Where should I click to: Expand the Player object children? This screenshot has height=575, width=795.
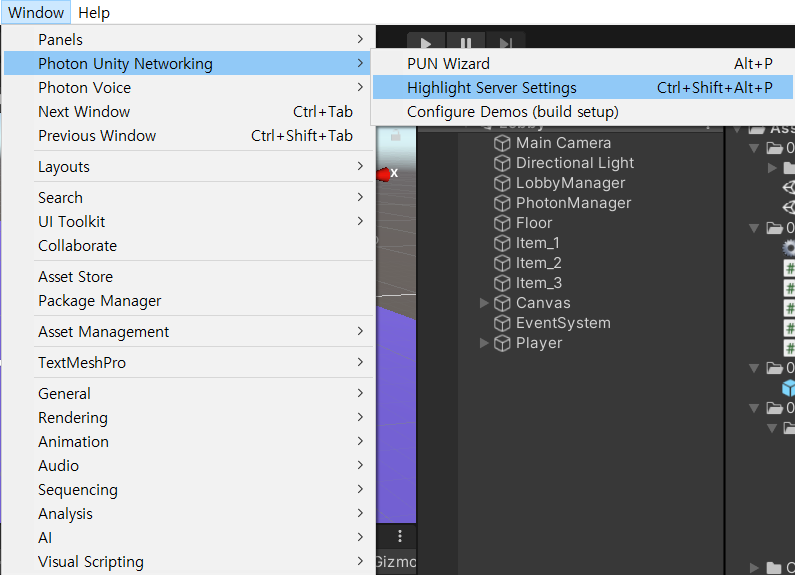click(484, 343)
